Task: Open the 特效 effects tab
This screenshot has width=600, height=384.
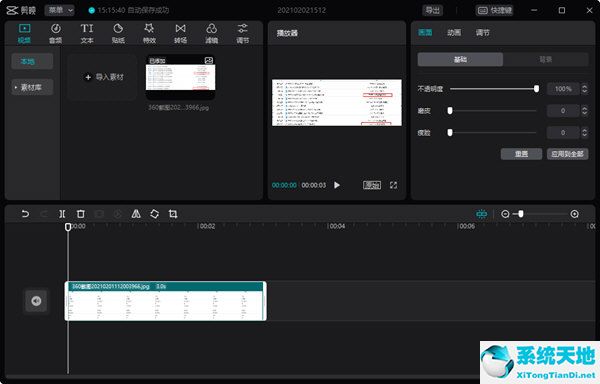Action: 149,33
